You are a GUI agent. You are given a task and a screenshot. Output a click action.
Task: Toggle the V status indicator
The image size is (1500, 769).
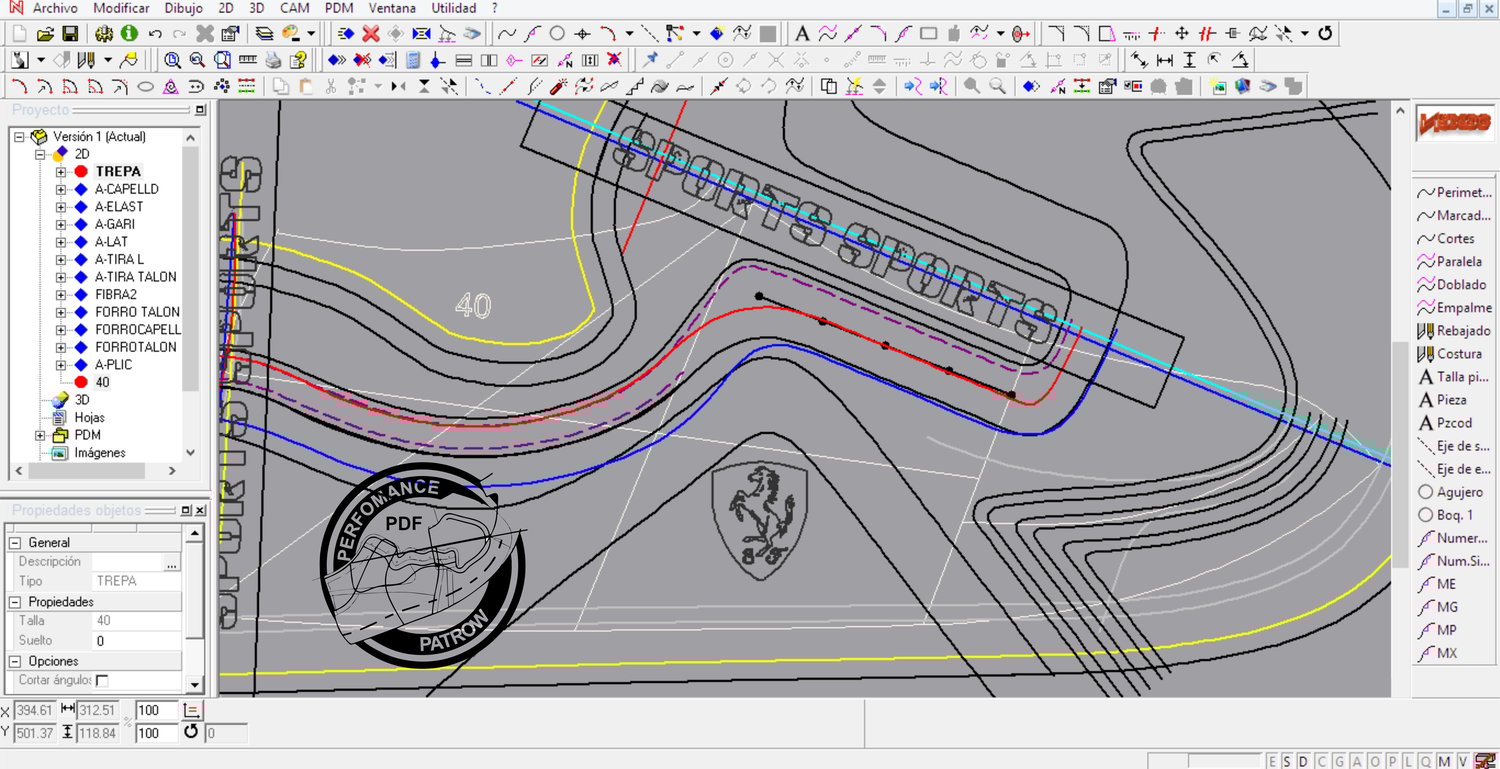1463,762
